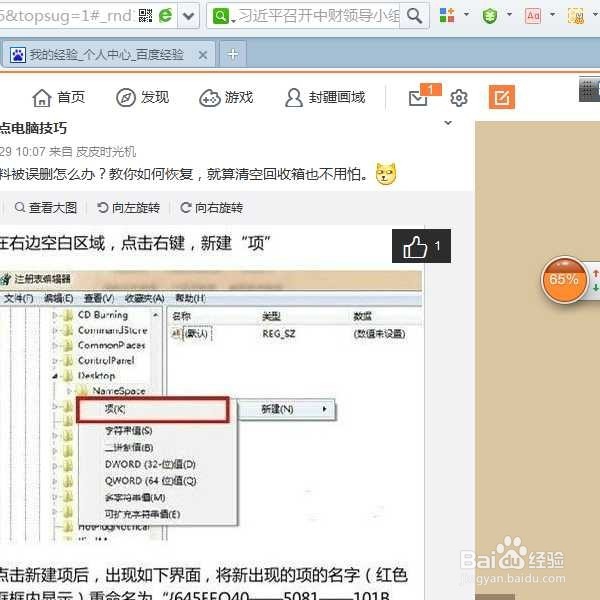Click the yellow cat emoji in post

click(x=386, y=174)
